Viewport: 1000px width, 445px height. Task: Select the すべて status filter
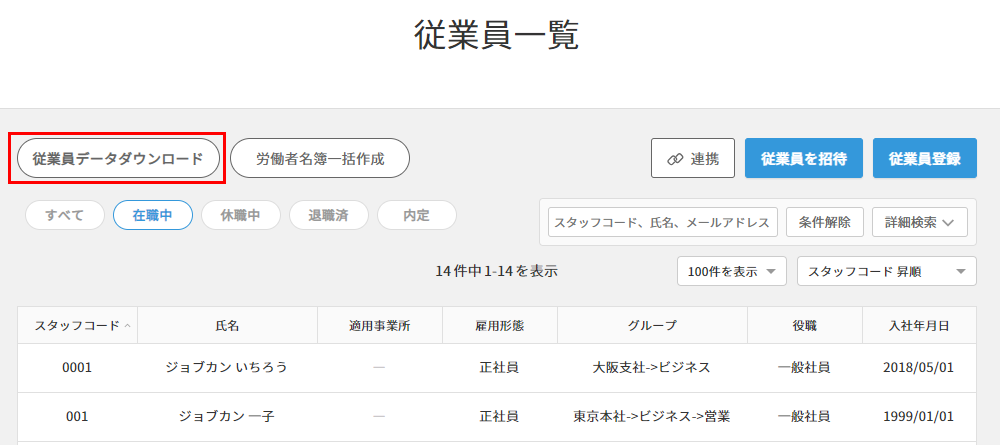tap(65, 215)
